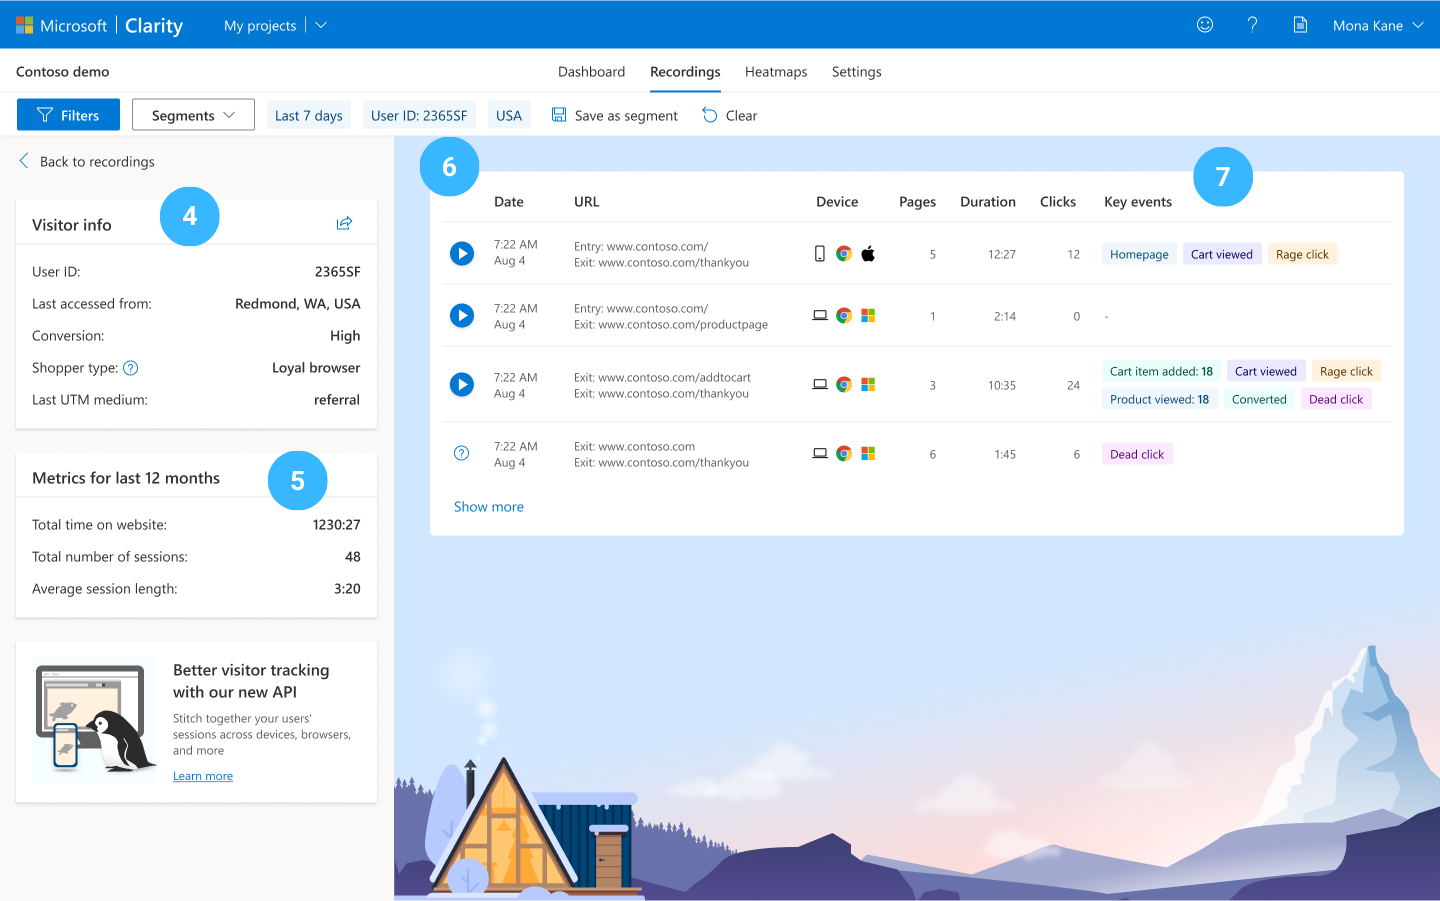Click Learn more about the new API

[x=203, y=776]
